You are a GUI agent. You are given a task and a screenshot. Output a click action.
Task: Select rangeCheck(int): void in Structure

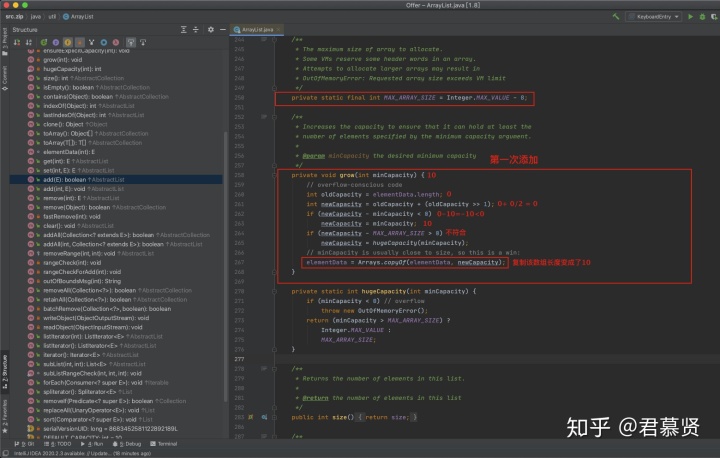pyautogui.click(x=72, y=263)
